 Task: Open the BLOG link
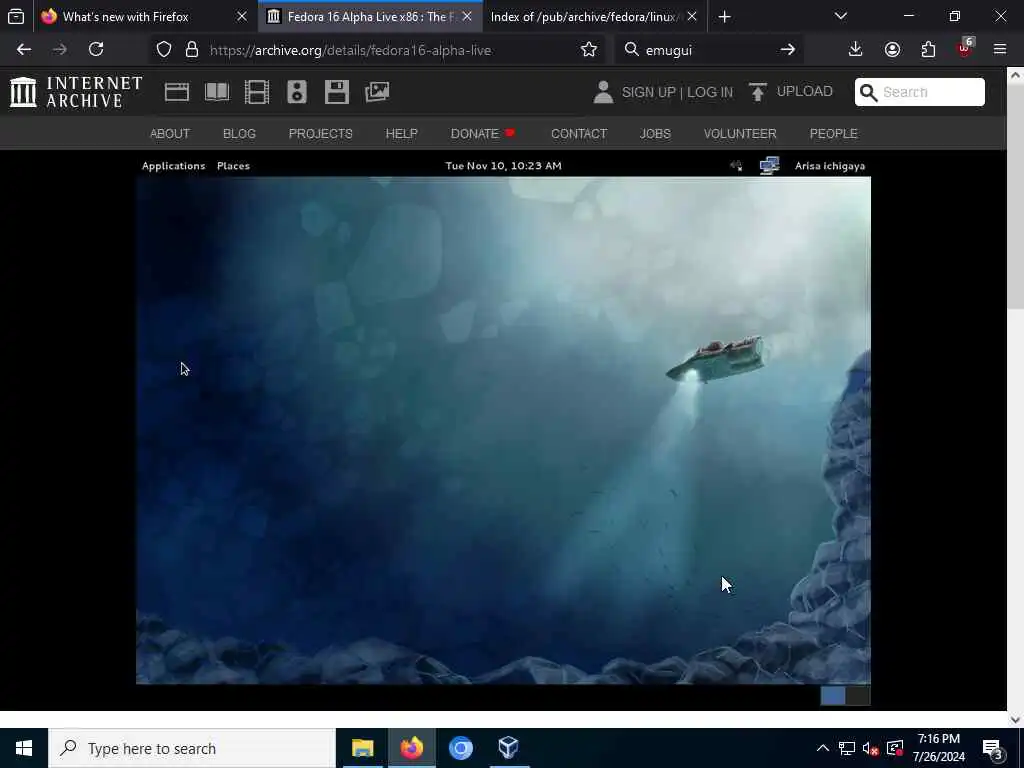pyautogui.click(x=240, y=134)
